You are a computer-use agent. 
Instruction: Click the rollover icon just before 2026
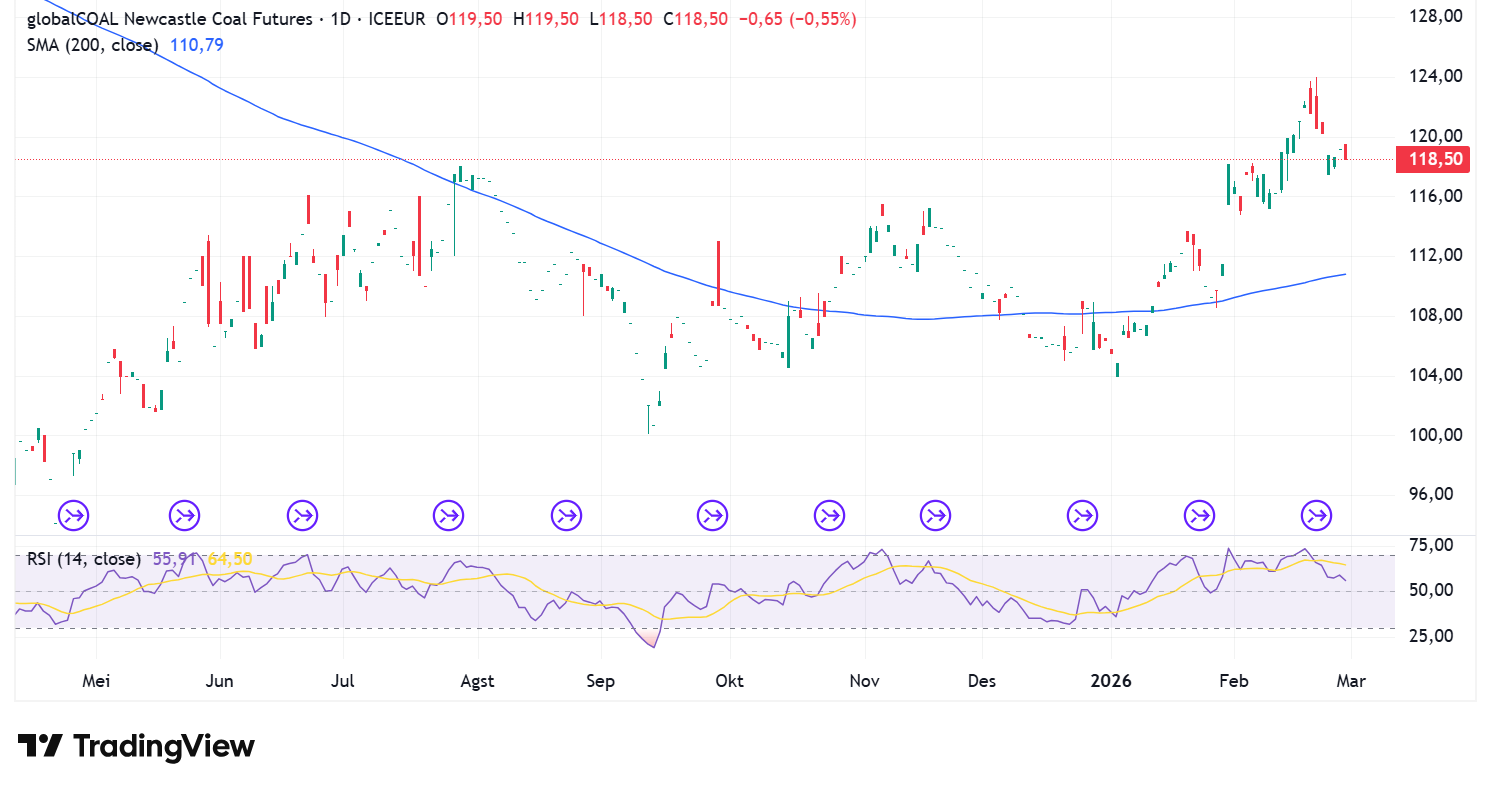tap(1082, 516)
